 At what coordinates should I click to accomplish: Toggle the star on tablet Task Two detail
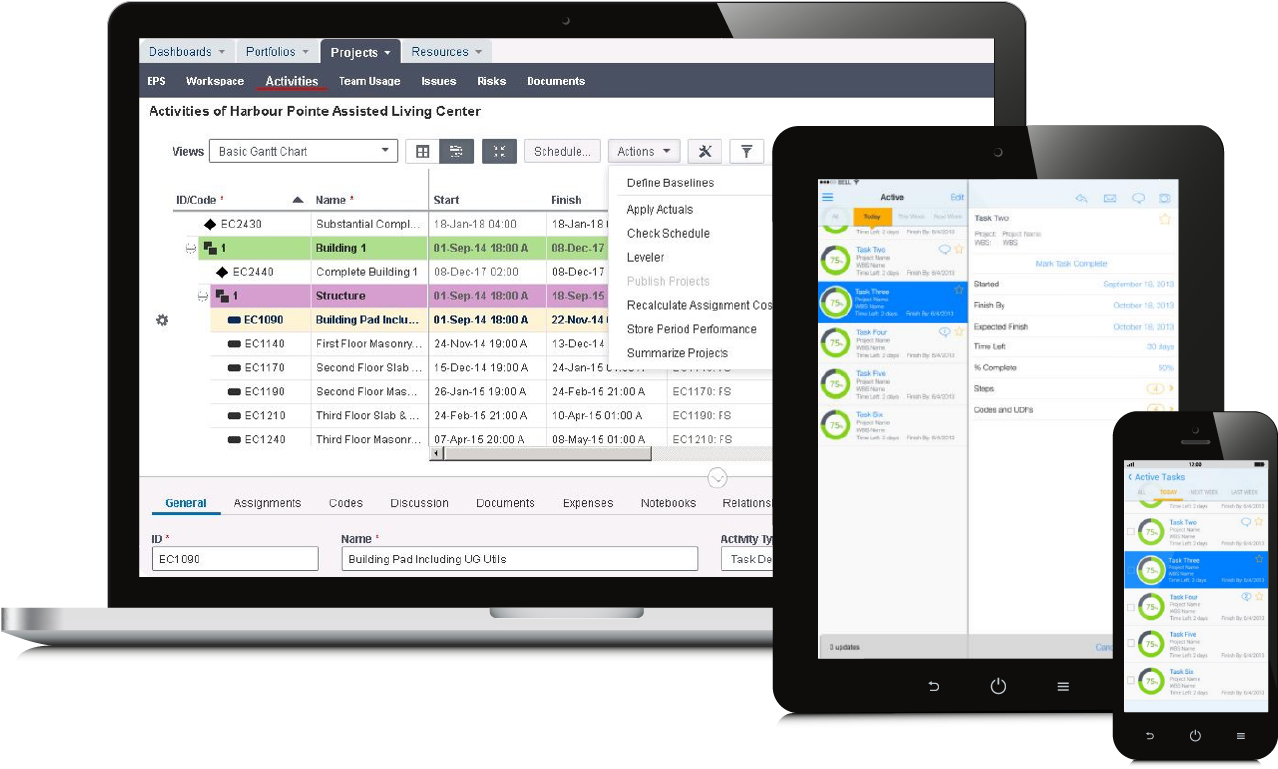(1164, 218)
